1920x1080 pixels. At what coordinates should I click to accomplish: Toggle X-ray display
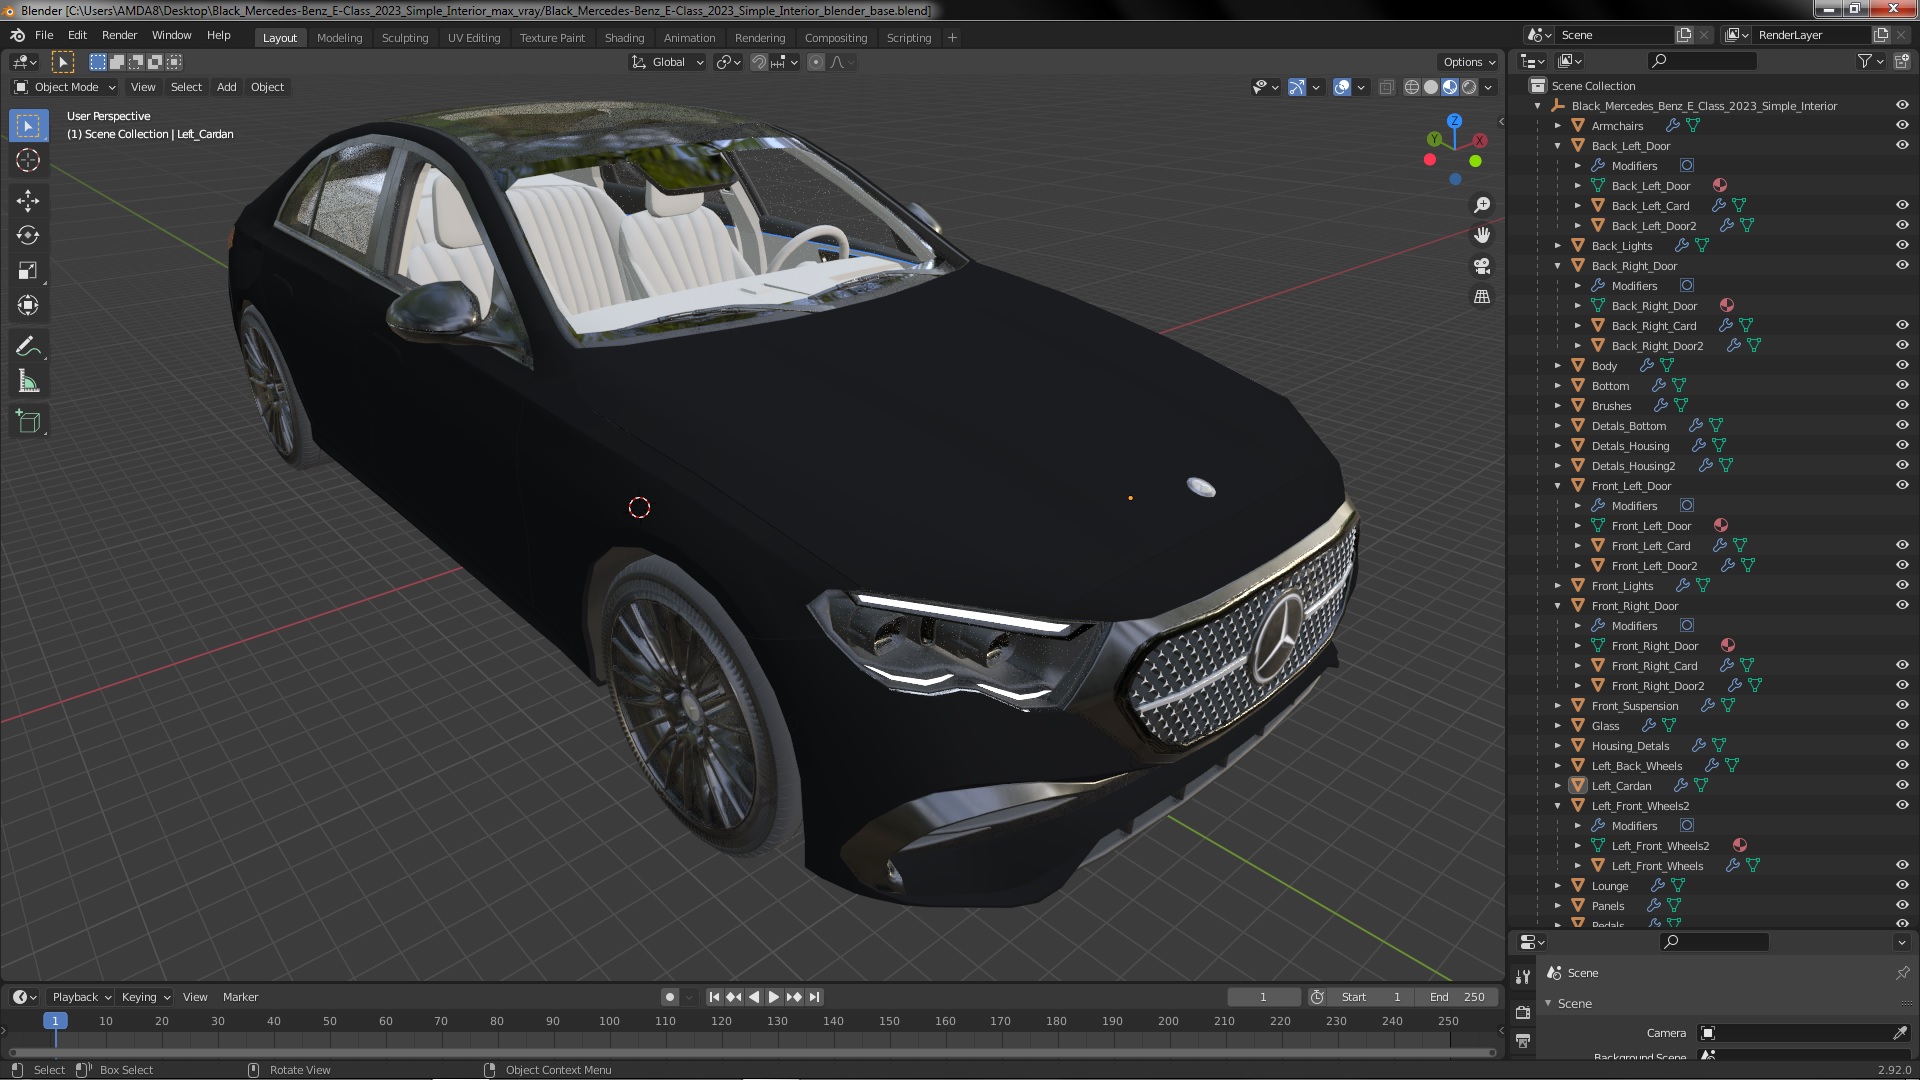(1386, 88)
